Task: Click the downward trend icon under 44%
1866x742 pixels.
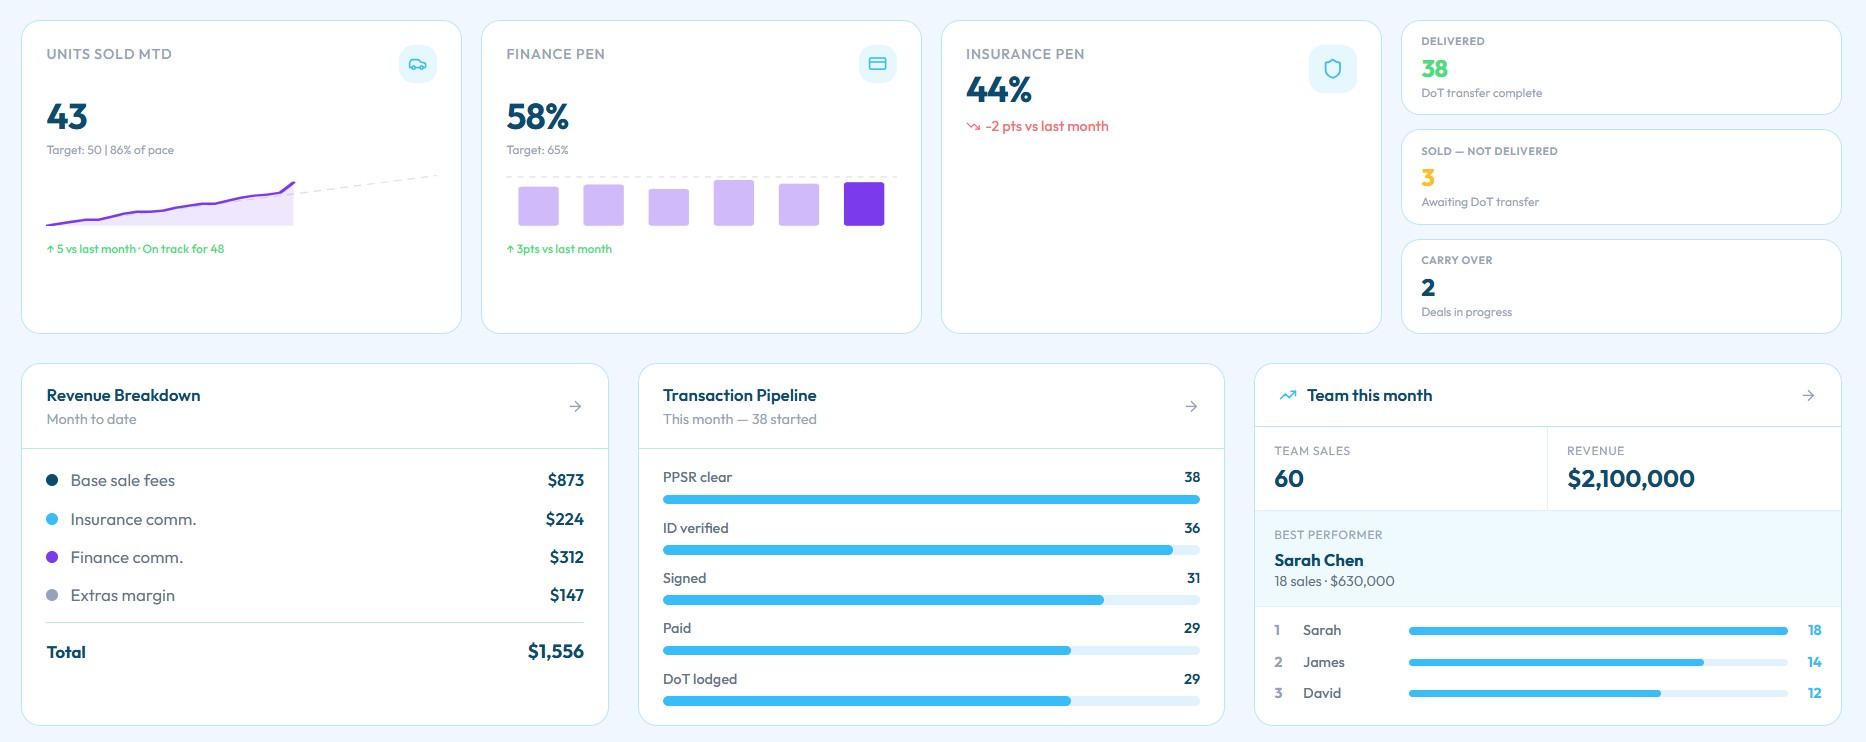Action: 973,127
